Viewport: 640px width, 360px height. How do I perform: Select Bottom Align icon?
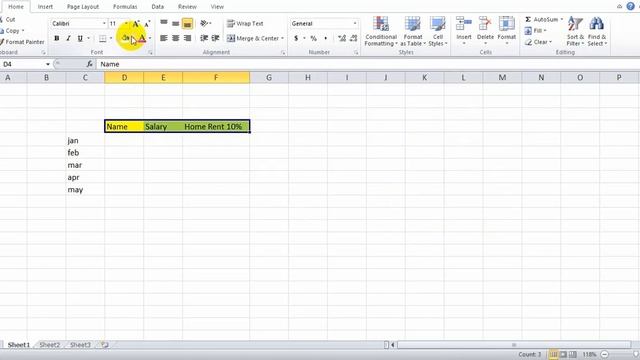click(x=187, y=23)
